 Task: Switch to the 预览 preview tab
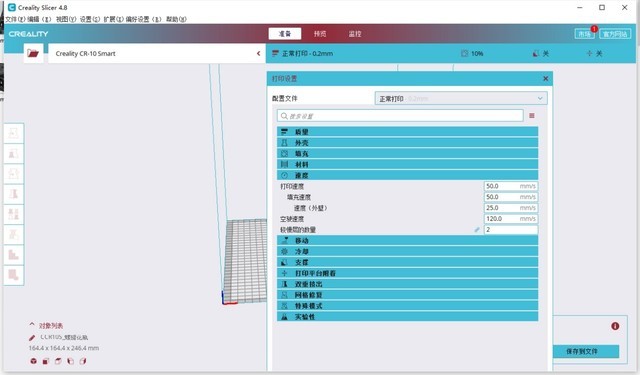coord(320,34)
